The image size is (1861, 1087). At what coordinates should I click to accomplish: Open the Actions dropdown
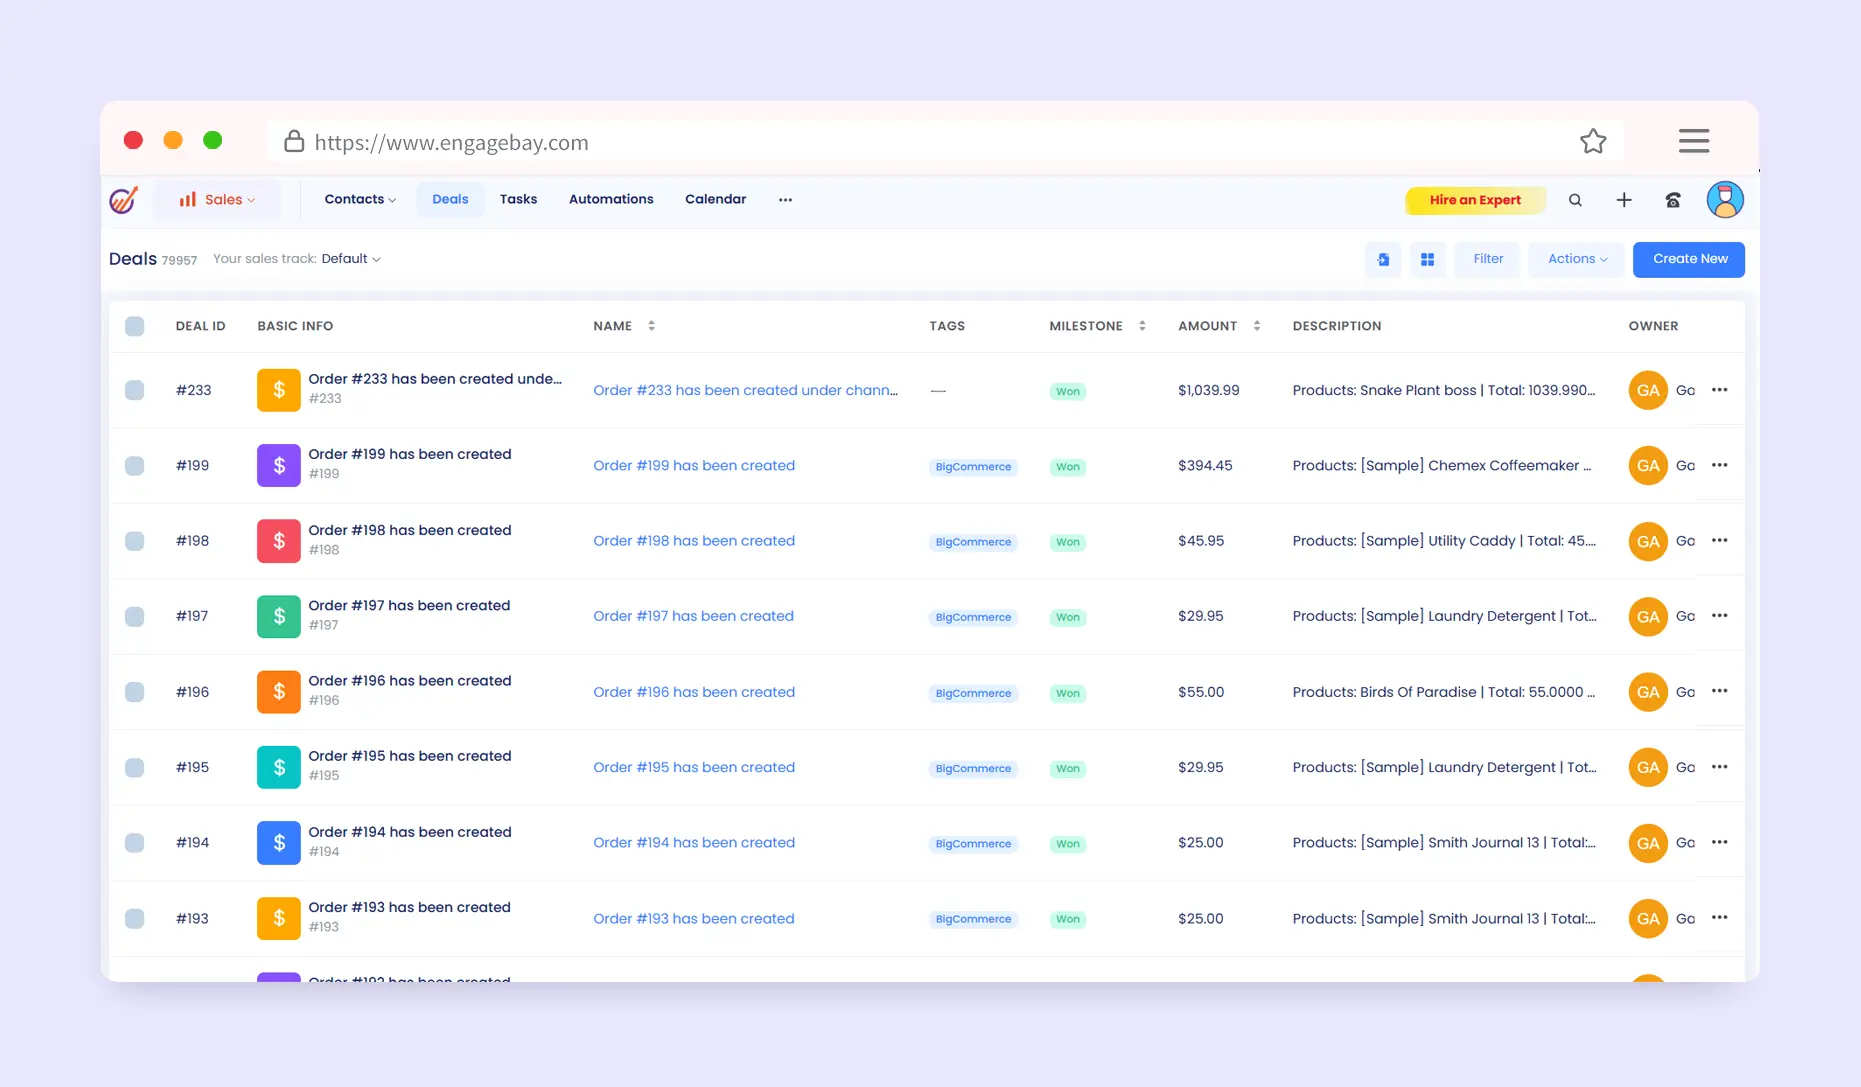[1577, 259]
